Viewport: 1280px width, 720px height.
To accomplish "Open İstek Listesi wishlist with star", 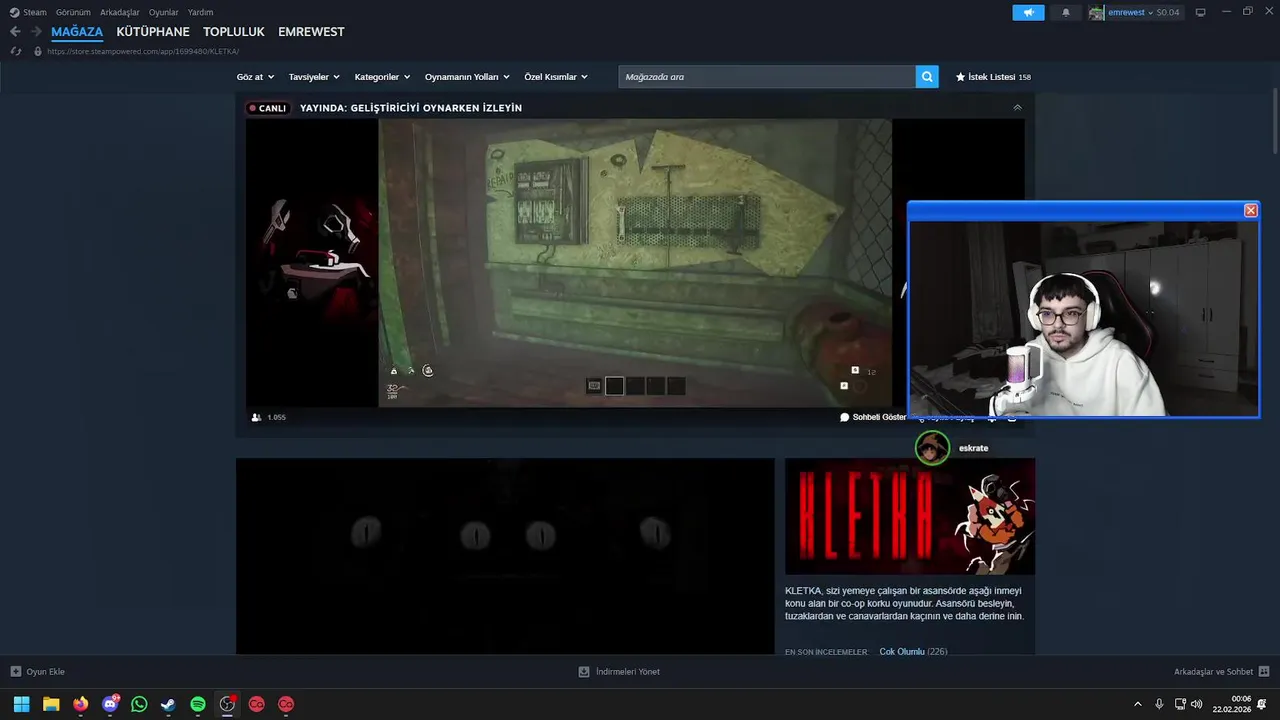I will (993, 76).
